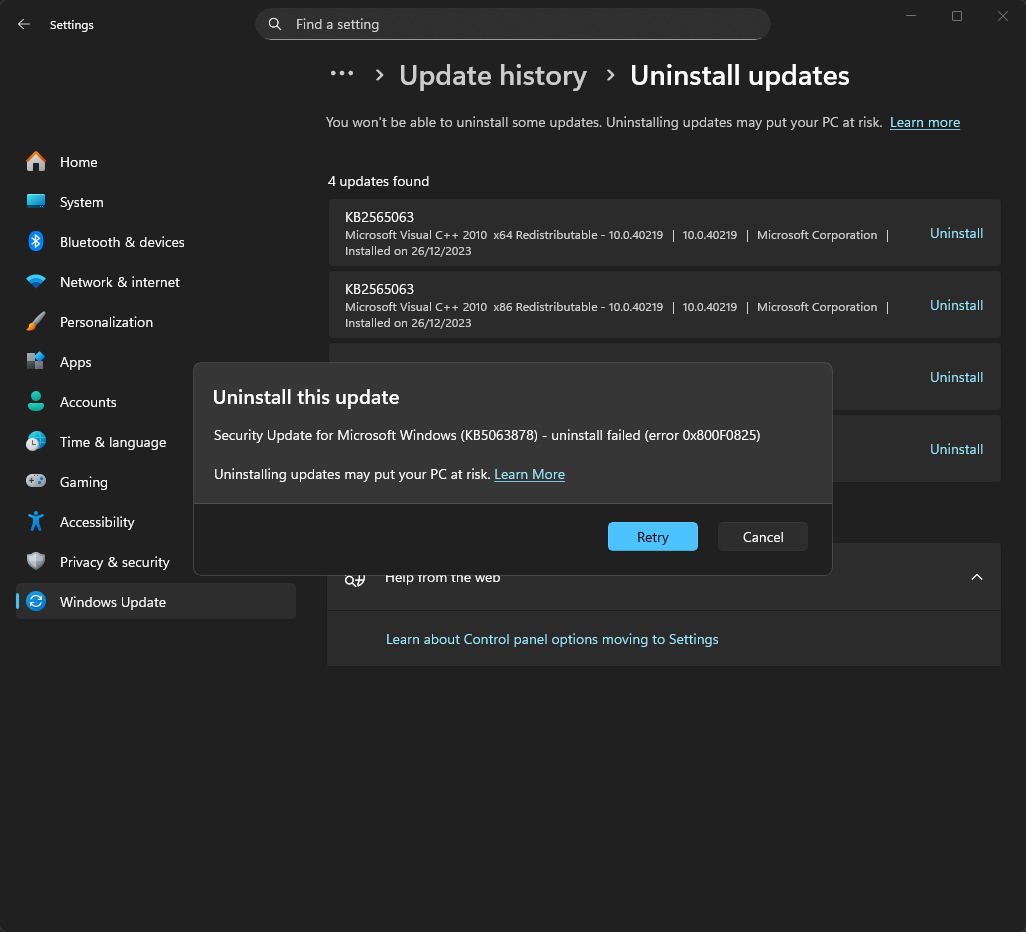Click the chevron before Uninstall updates heading
1026x932 pixels.
tap(610, 75)
